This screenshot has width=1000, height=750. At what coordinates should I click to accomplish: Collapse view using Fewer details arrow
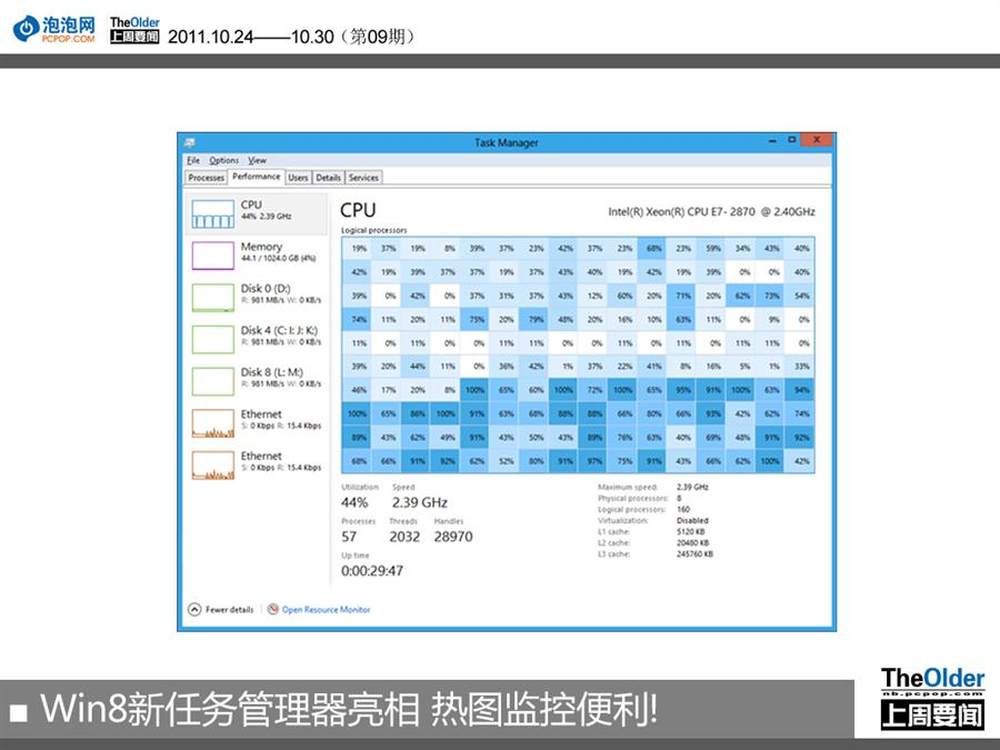point(194,609)
